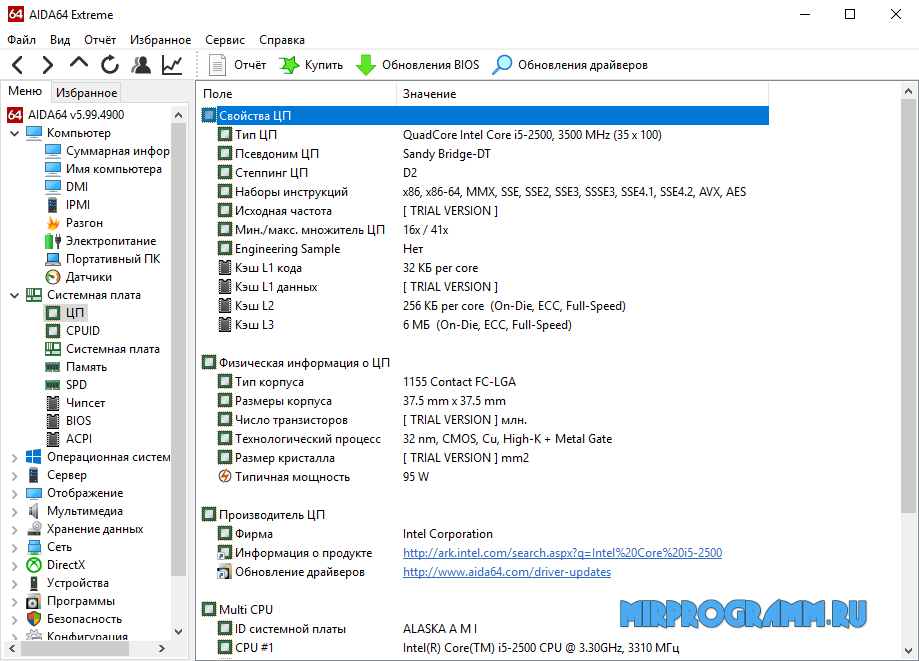Image resolution: width=919 pixels, height=661 pixels.
Task: Click the Поле column header
Action: pyautogui.click(x=298, y=94)
